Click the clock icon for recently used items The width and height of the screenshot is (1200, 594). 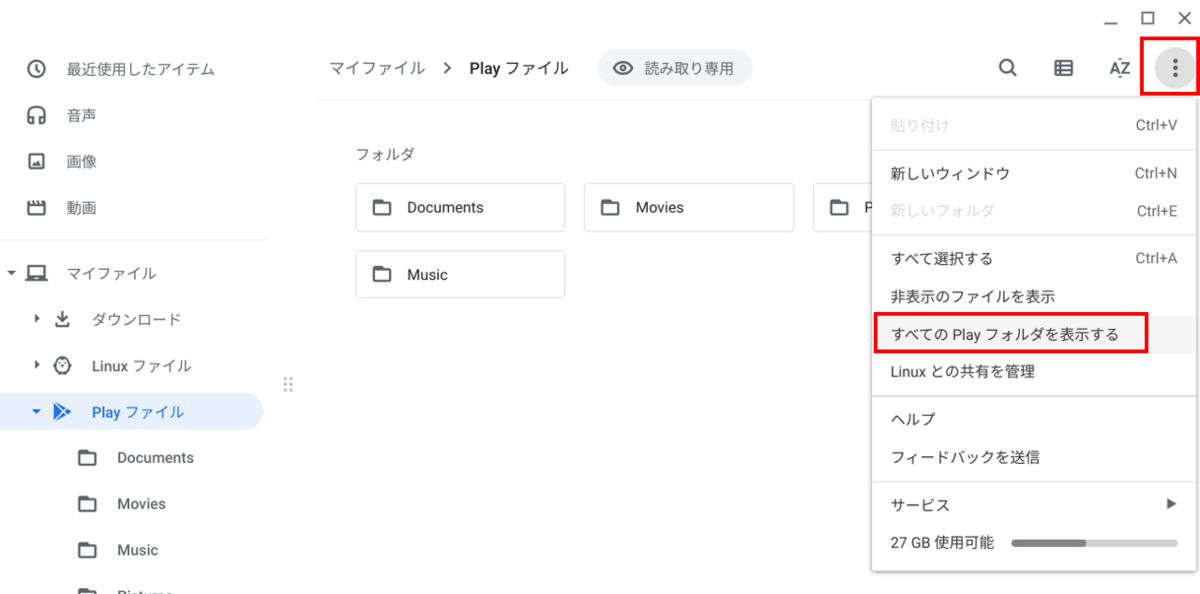pyautogui.click(x=36, y=69)
